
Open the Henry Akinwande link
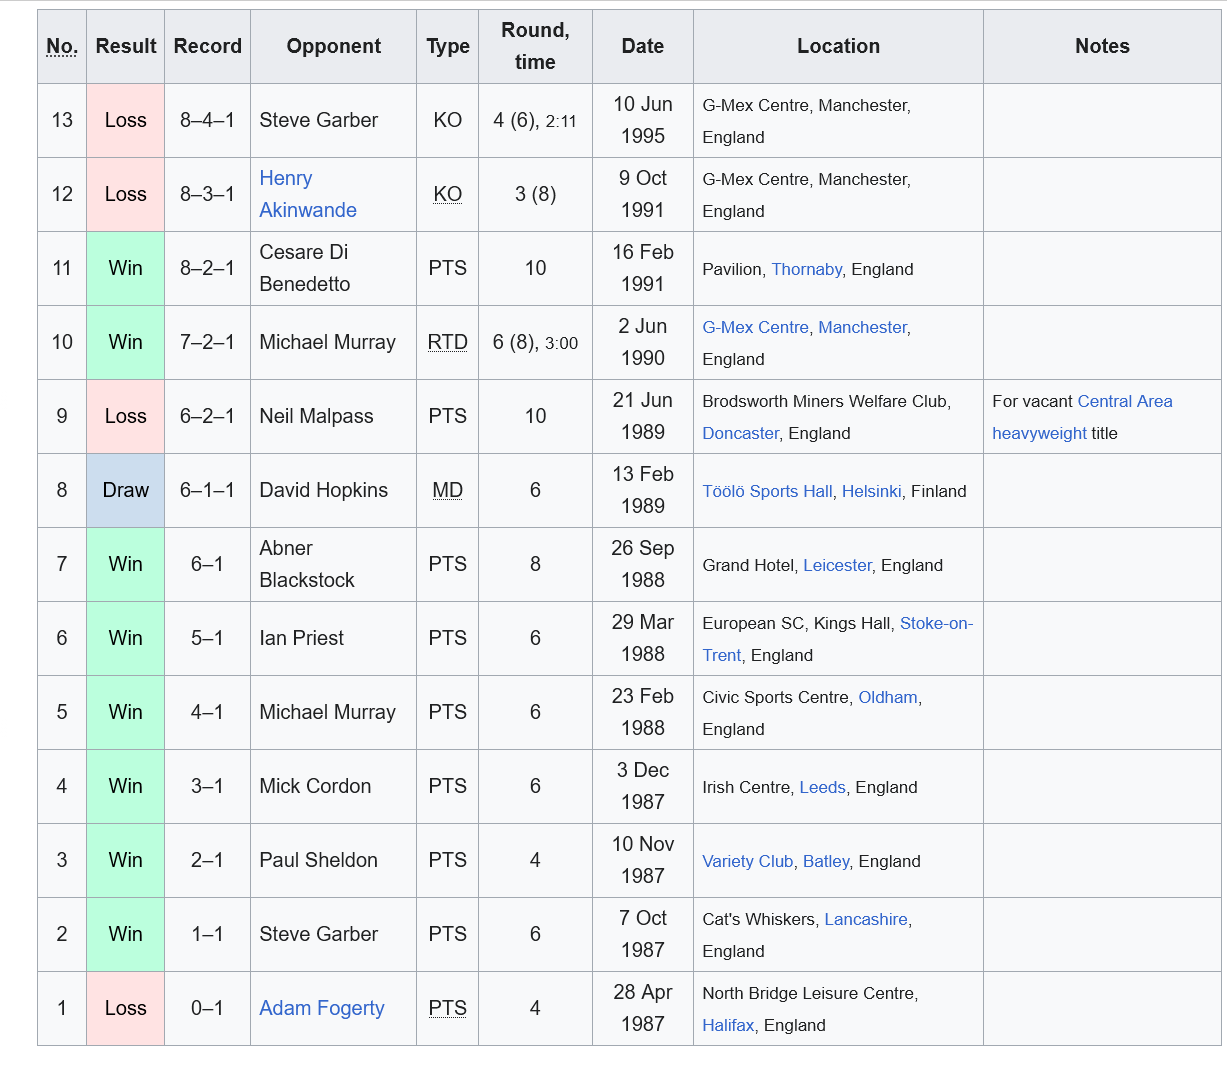(308, 194)
